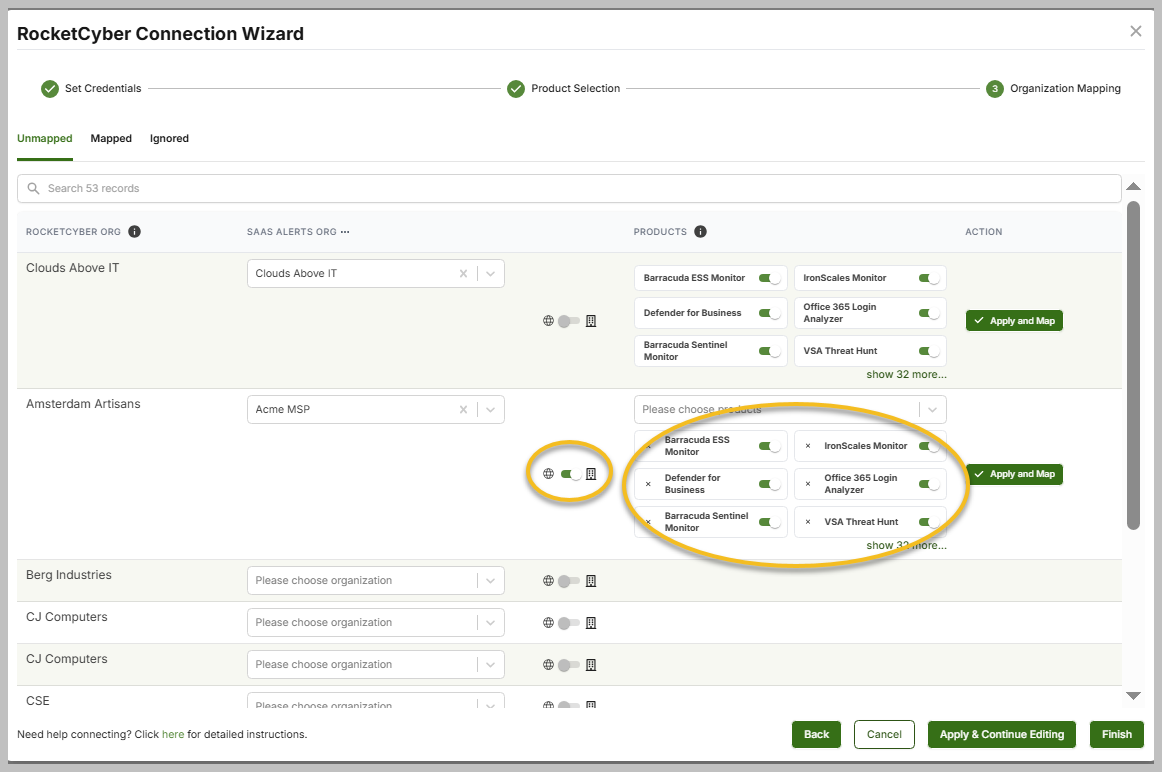
Task: Click the step 3 Organization Mapping circle
Action: [995, 89]
